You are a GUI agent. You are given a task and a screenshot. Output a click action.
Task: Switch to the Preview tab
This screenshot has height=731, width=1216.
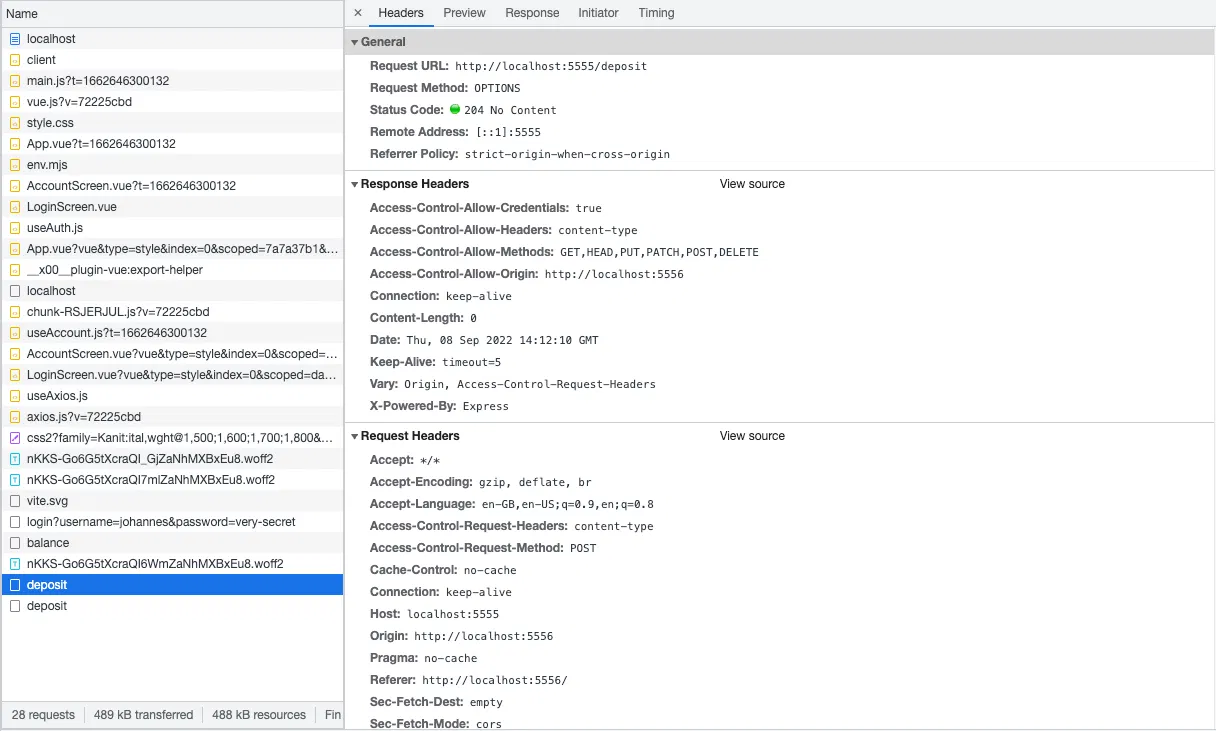pos(464,13)
